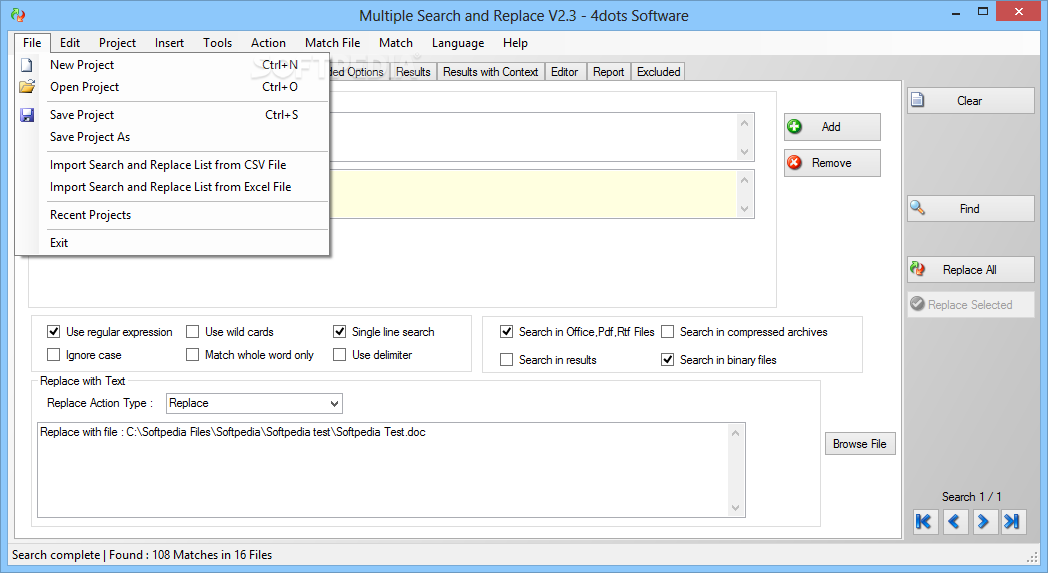Open the Match File menu
The image size is (1048, 573).
[332, 43]
